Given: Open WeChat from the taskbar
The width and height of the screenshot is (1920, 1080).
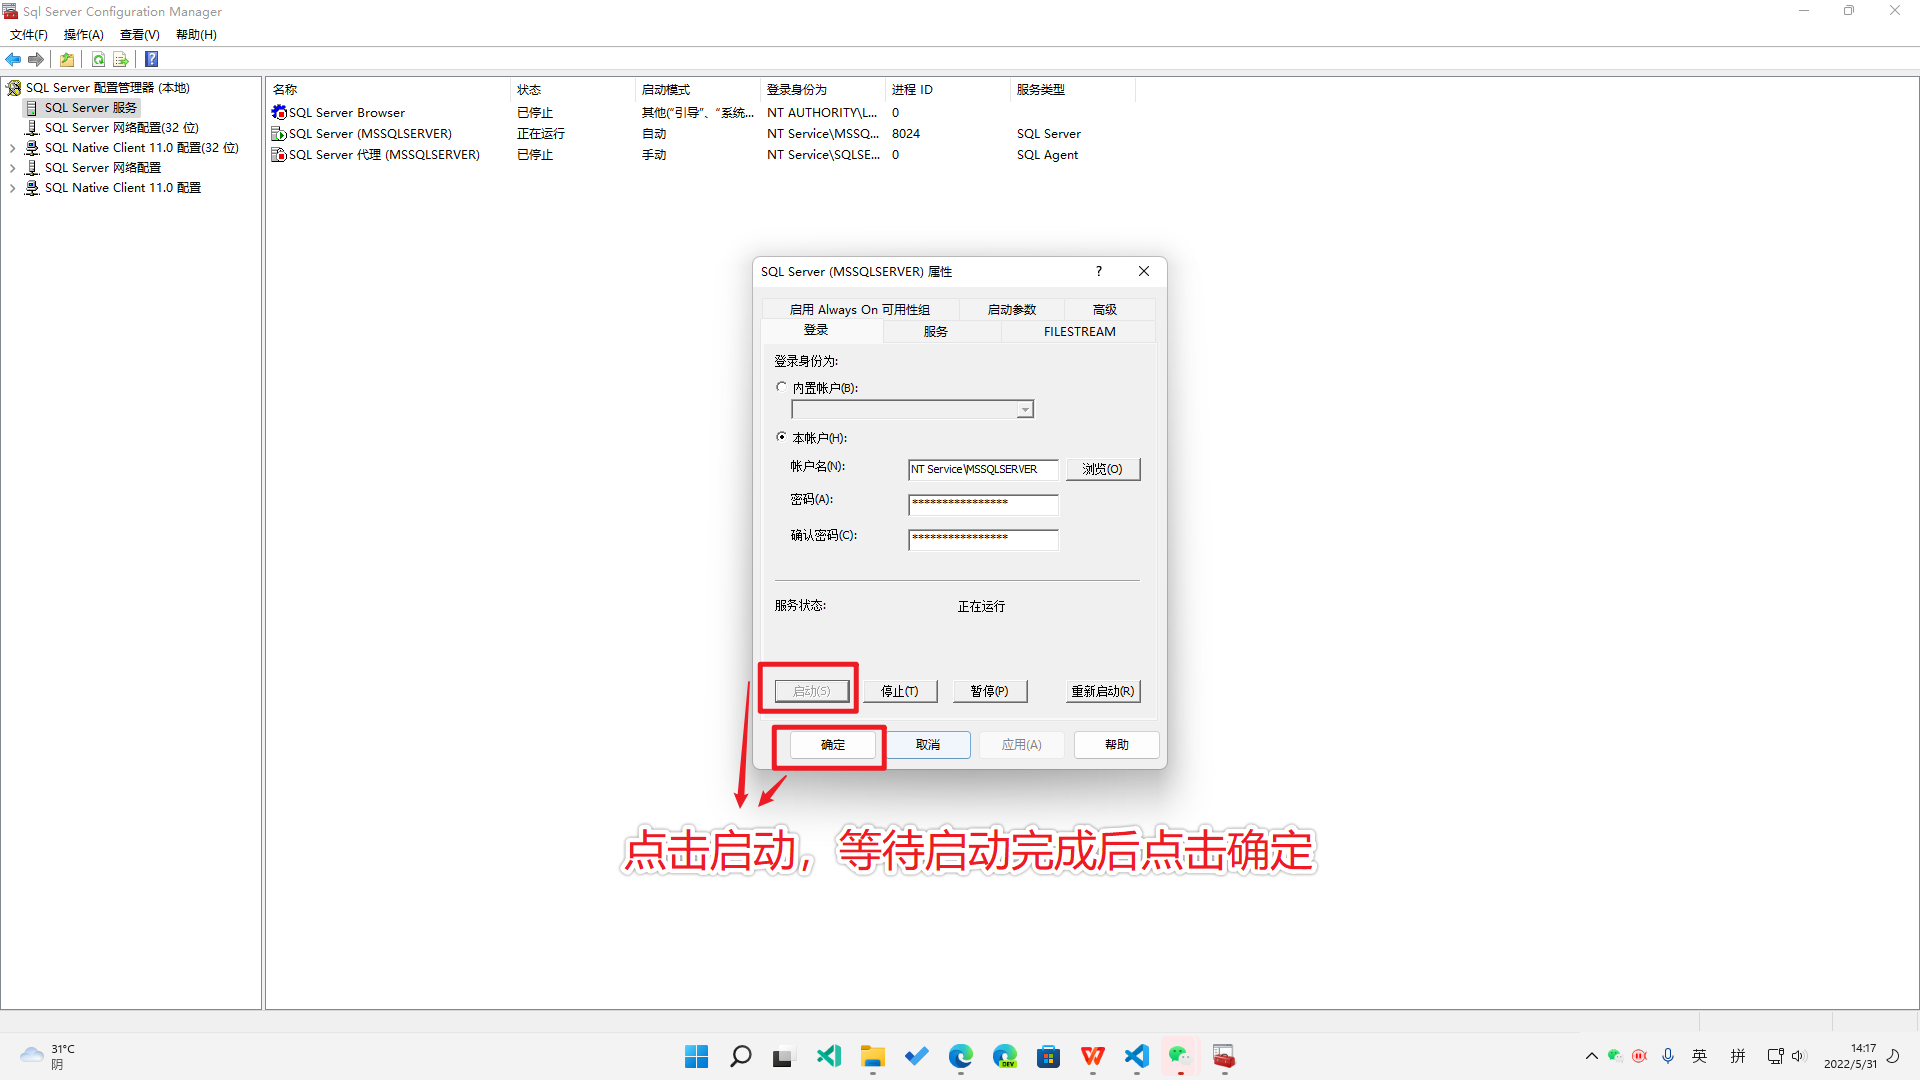Looking at the screenshot, I should (1181, 1057).
